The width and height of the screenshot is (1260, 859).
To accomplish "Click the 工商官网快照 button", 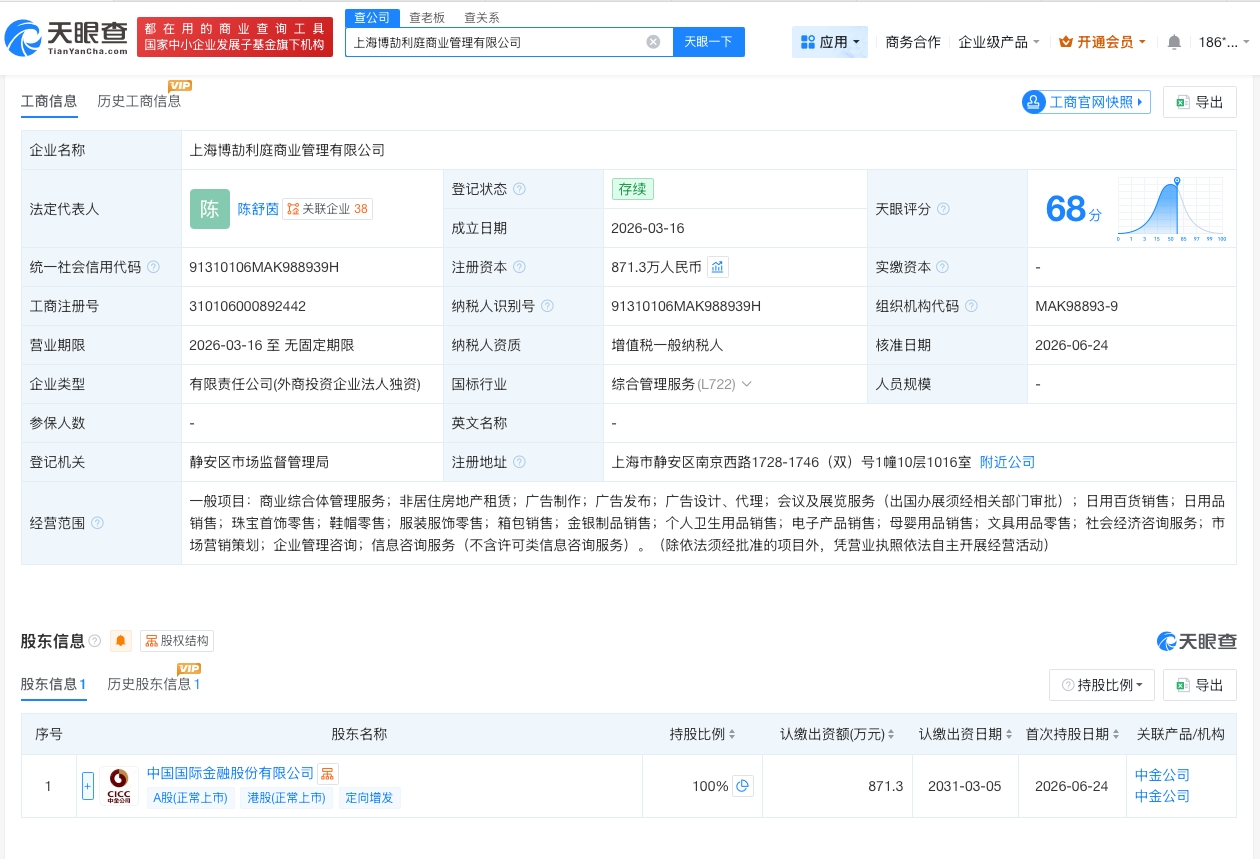I will tap(1086, 102).
